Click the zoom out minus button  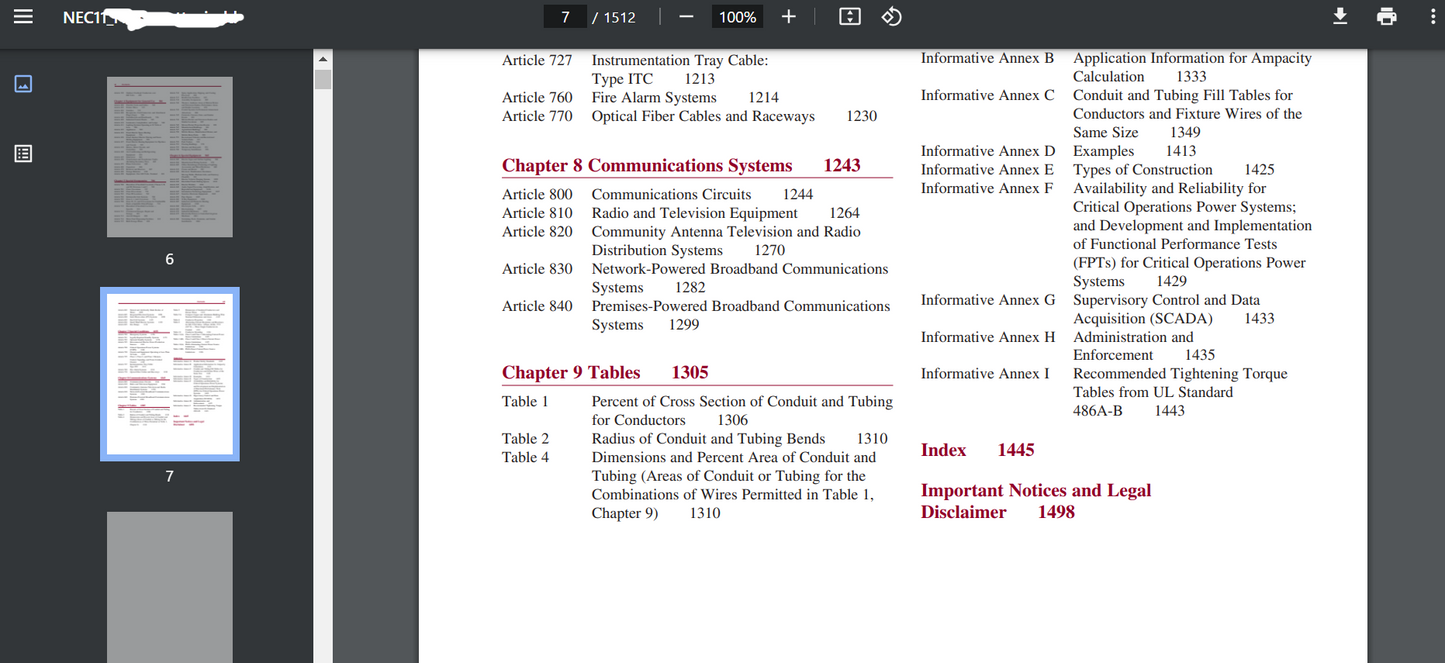click(x=686, y=17)
